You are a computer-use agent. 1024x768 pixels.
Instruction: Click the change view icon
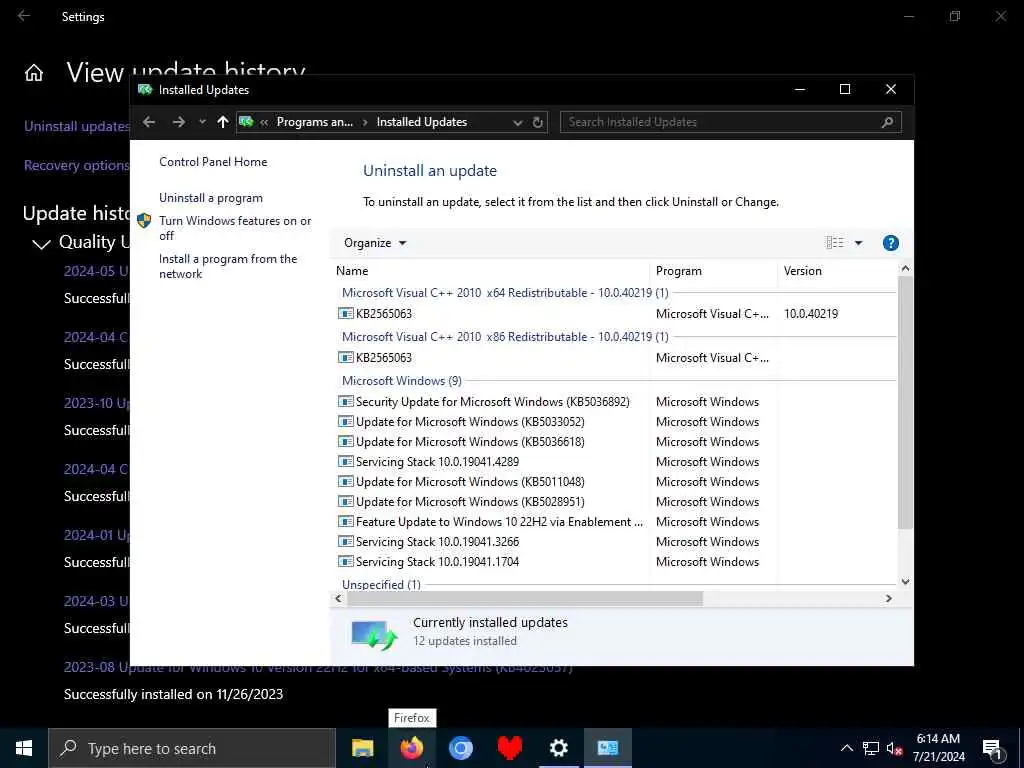click(x=835, y=243)
